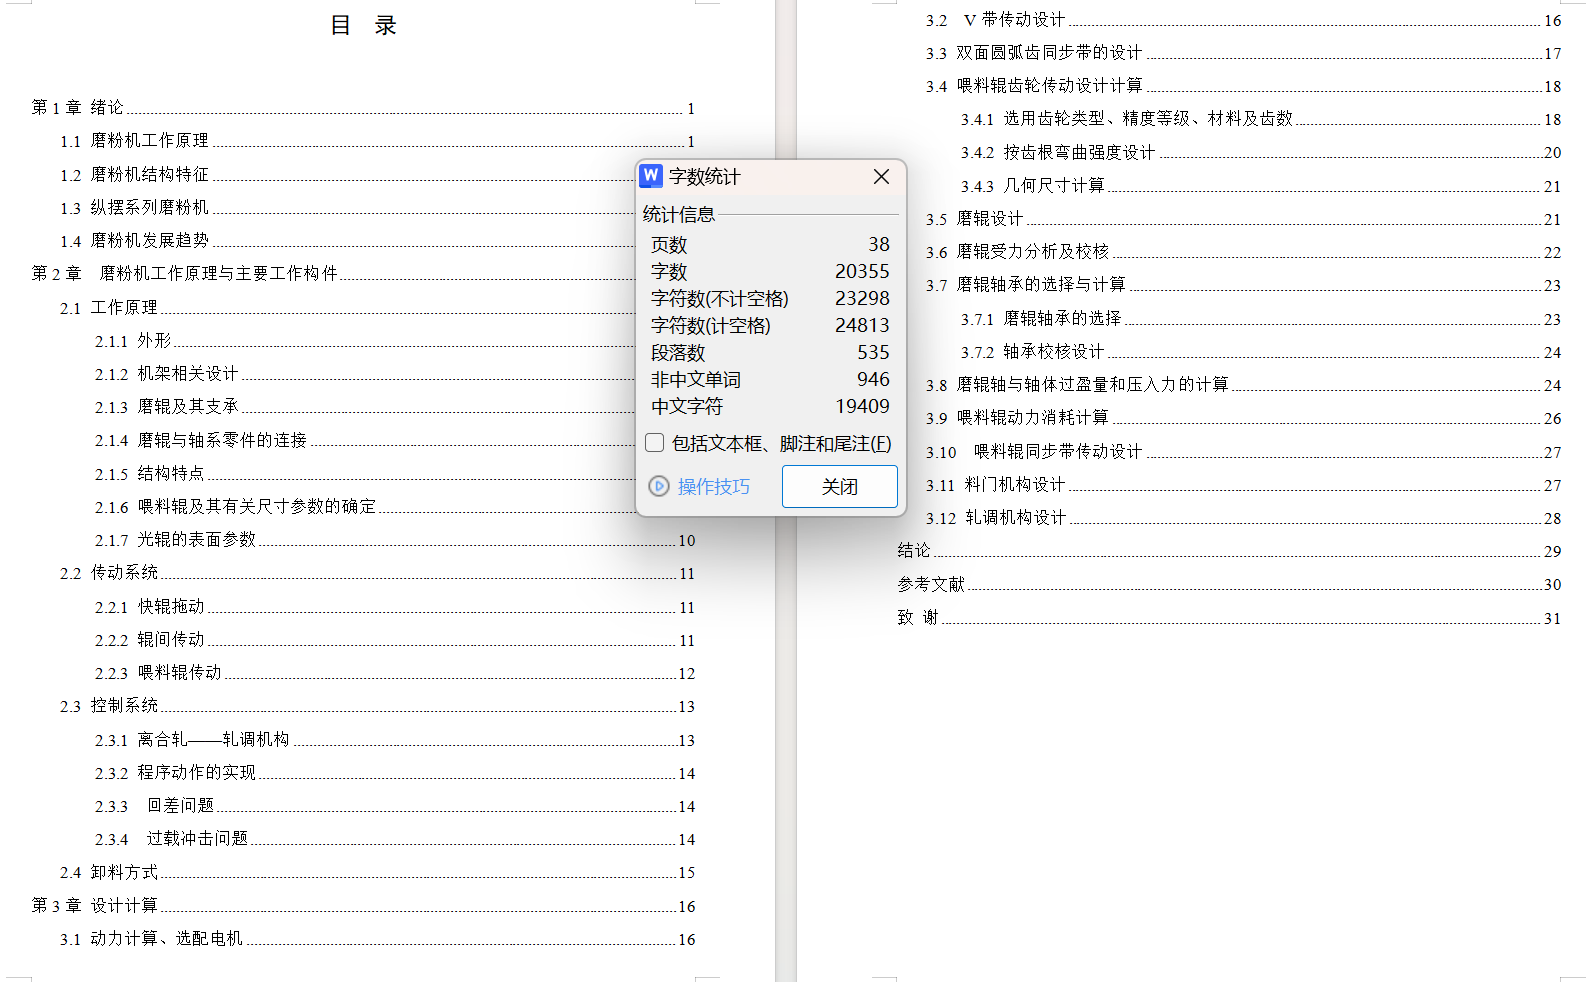Viewport: 1586px width, 982px height.
Task: Select 3.12 轧调机构设计
Action: [1243, 518]
